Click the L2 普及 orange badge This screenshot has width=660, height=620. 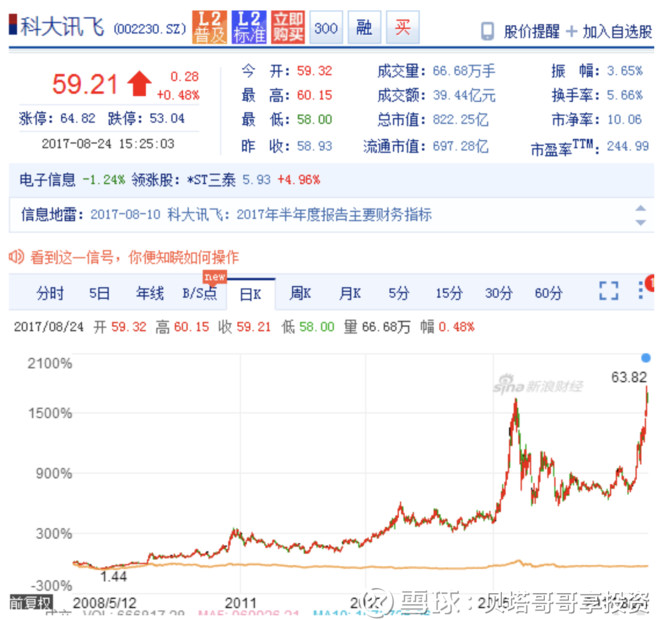(x=210, y=27)
